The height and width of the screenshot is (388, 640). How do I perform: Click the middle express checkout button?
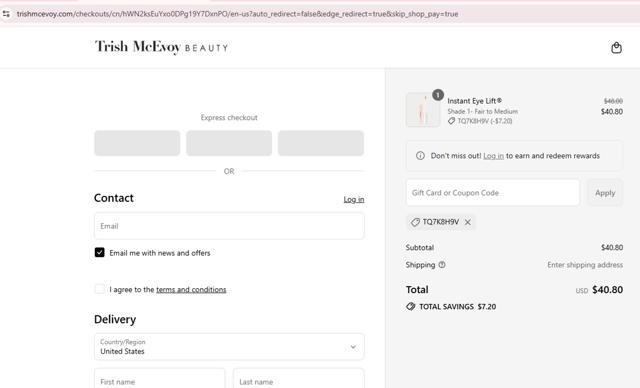coord(229,143)
